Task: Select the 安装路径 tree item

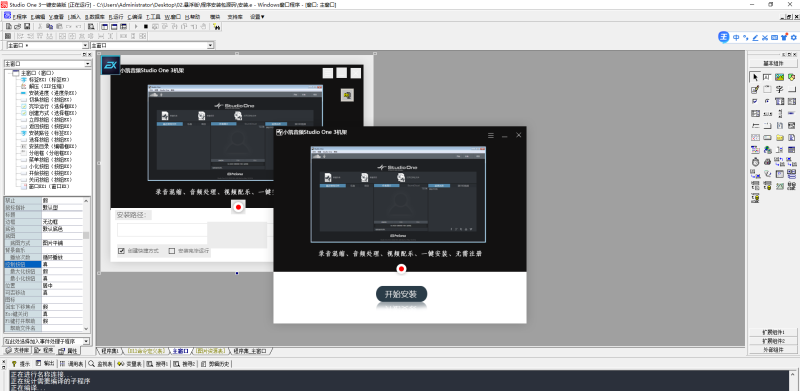Action: point(46,133)
